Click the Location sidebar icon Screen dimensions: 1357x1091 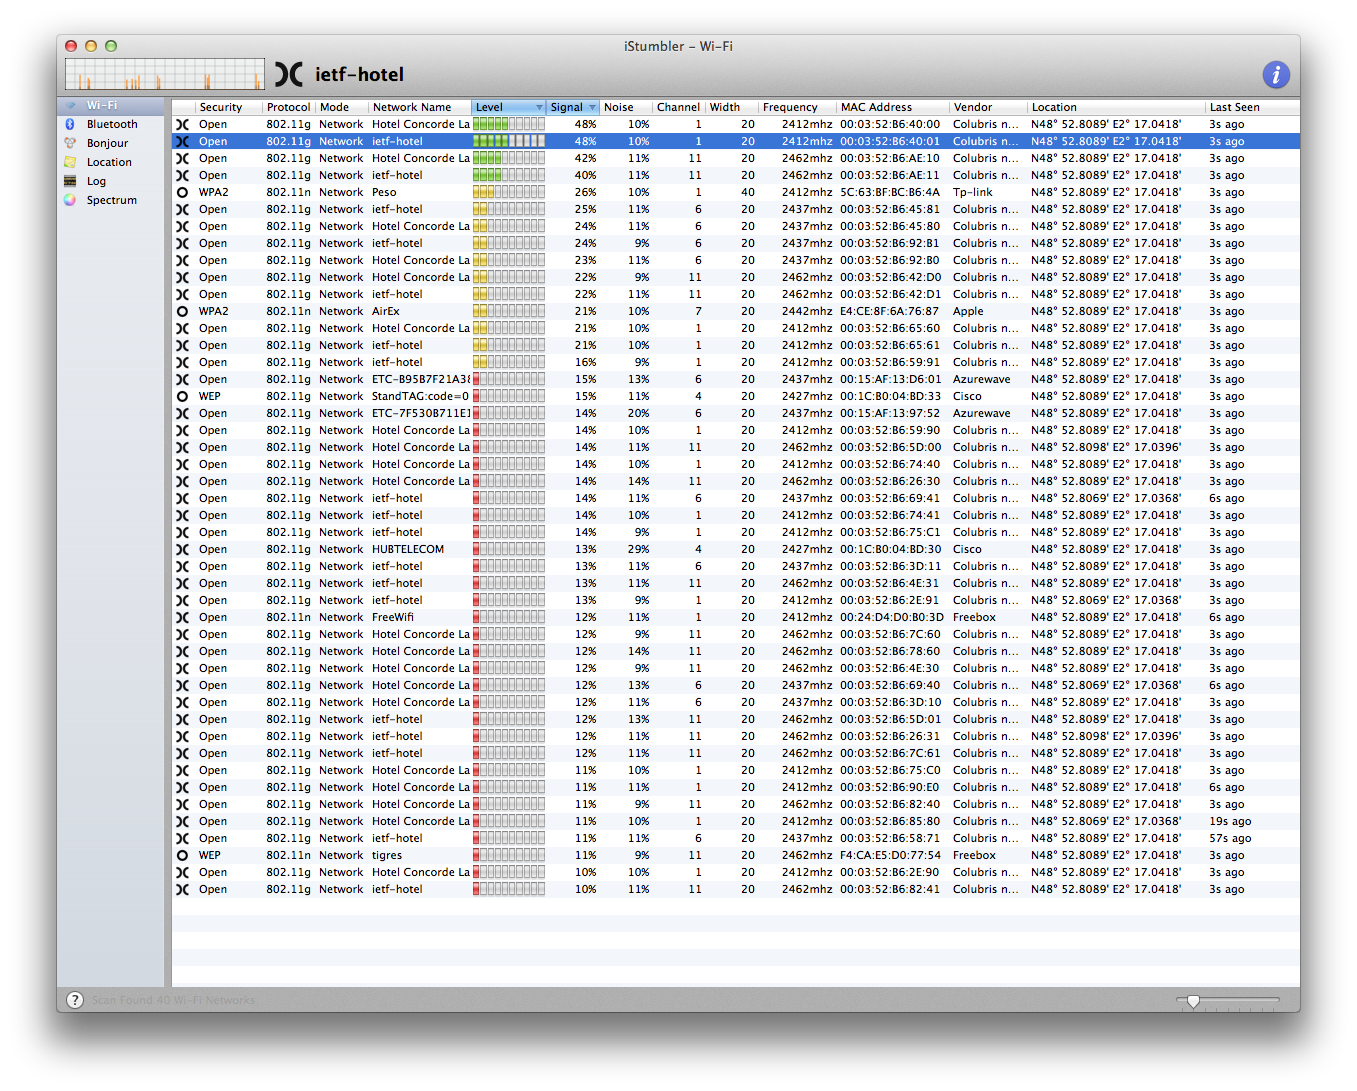[x=70, y=162]
